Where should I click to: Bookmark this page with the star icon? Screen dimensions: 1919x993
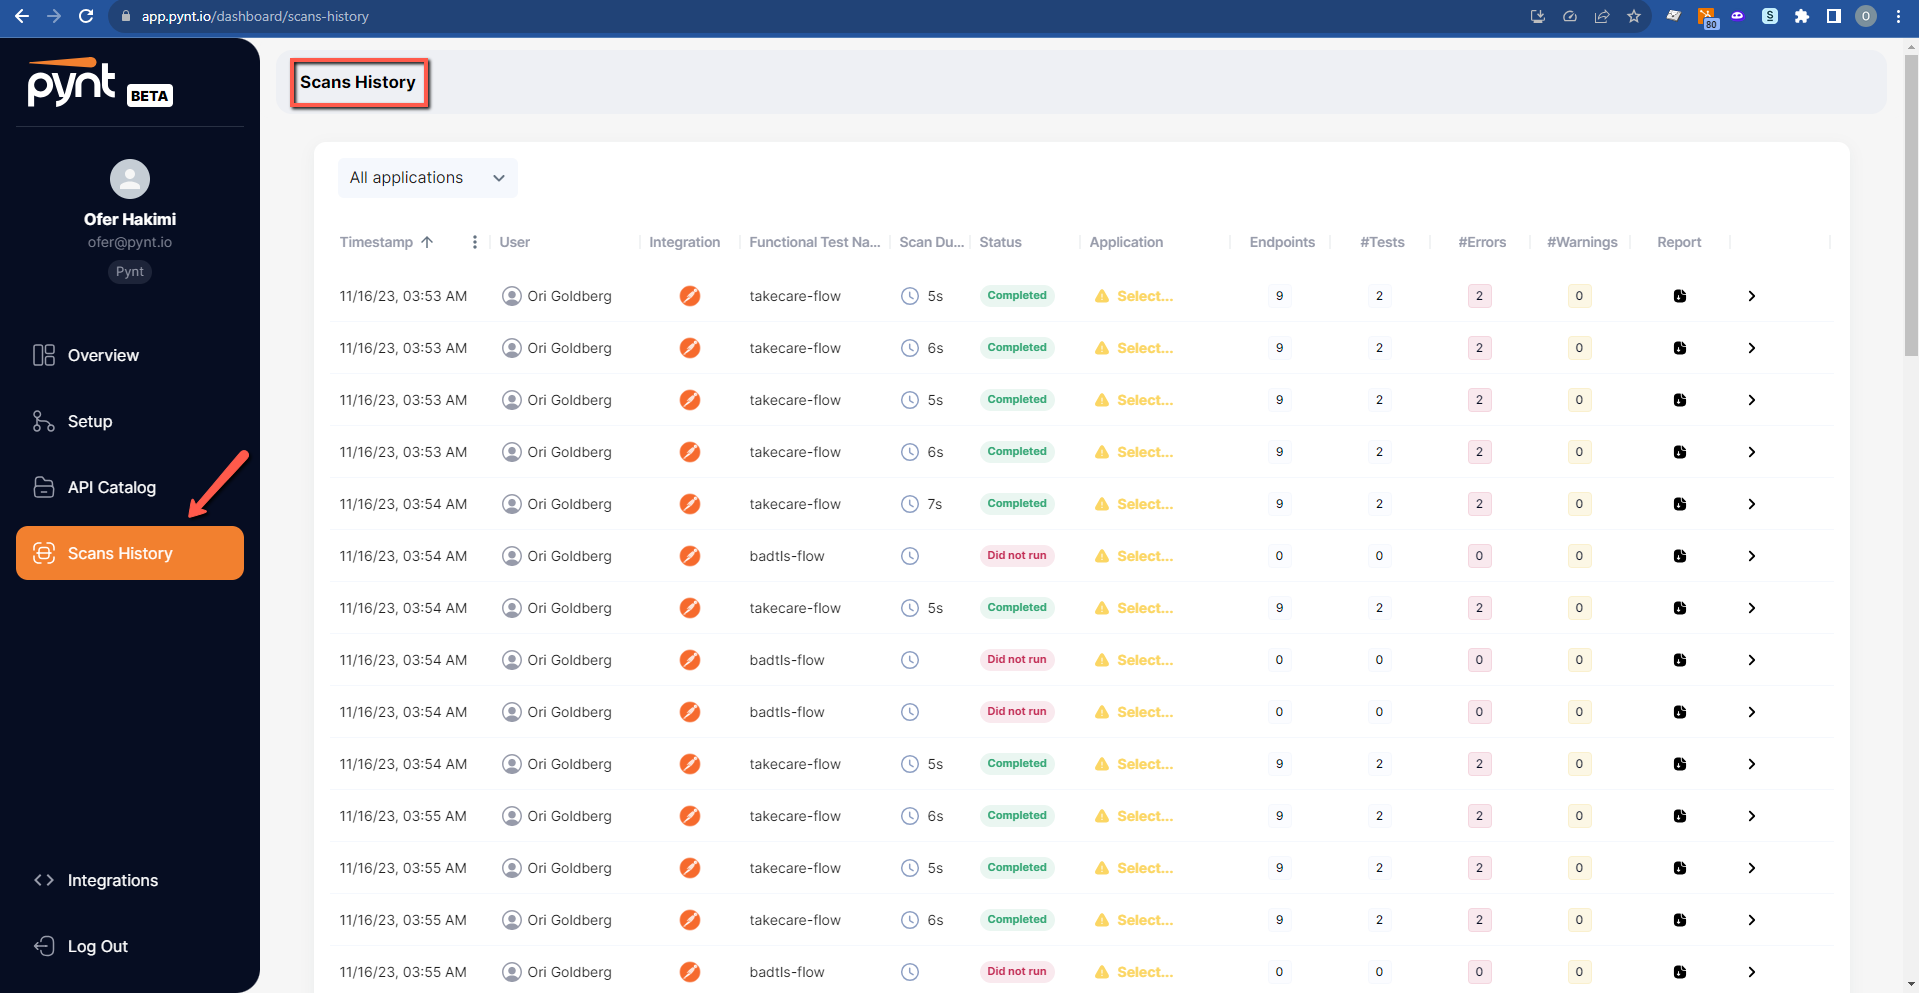click(1634, 16)
